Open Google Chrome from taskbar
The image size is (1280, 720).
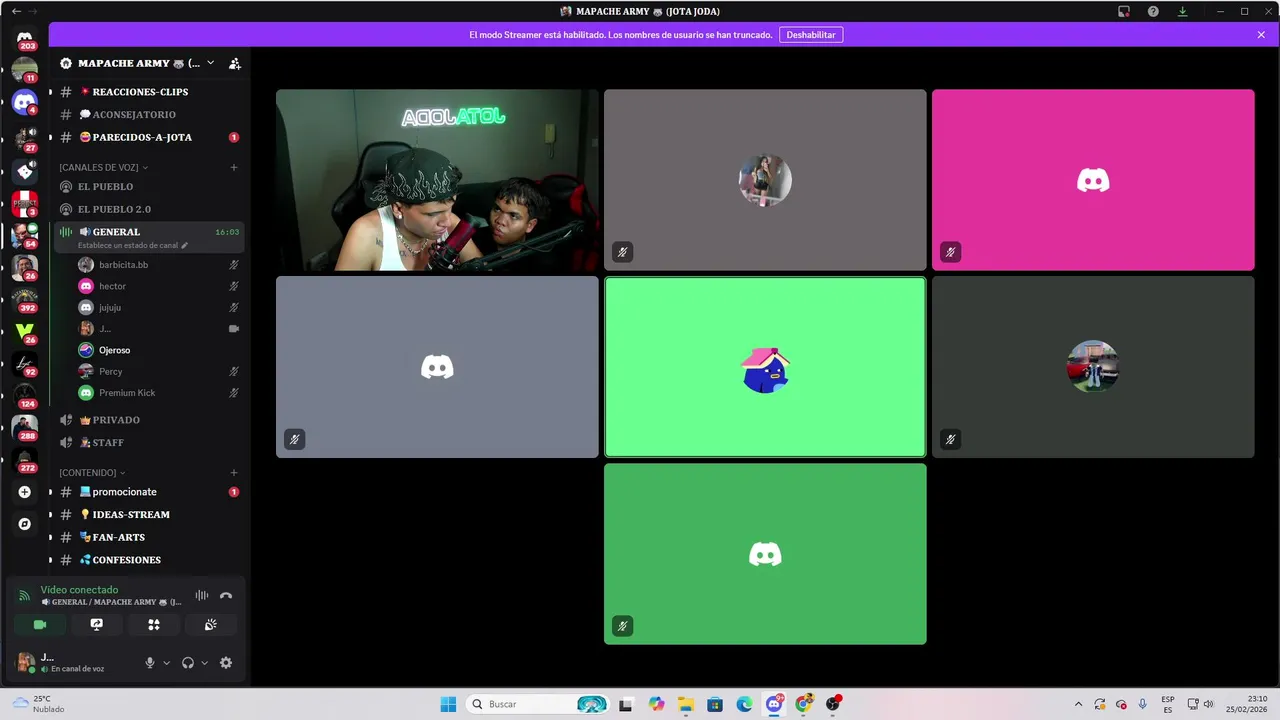tap(804, 704)
